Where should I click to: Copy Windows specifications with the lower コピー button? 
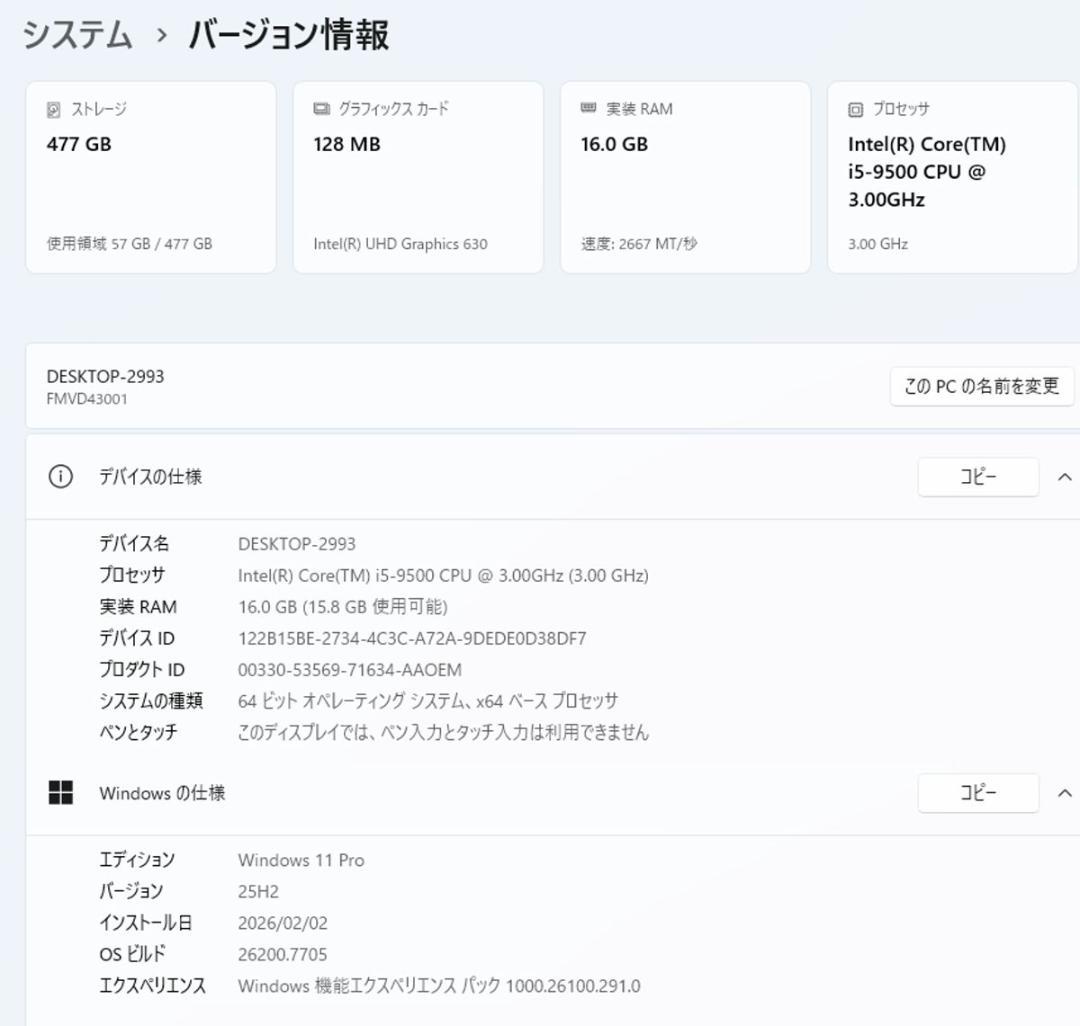[x=977, y=792]
